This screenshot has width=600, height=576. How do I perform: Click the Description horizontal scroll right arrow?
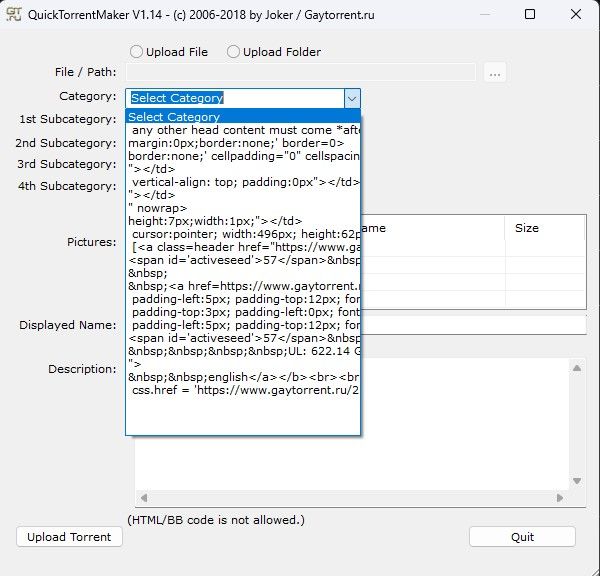[560, 497]
